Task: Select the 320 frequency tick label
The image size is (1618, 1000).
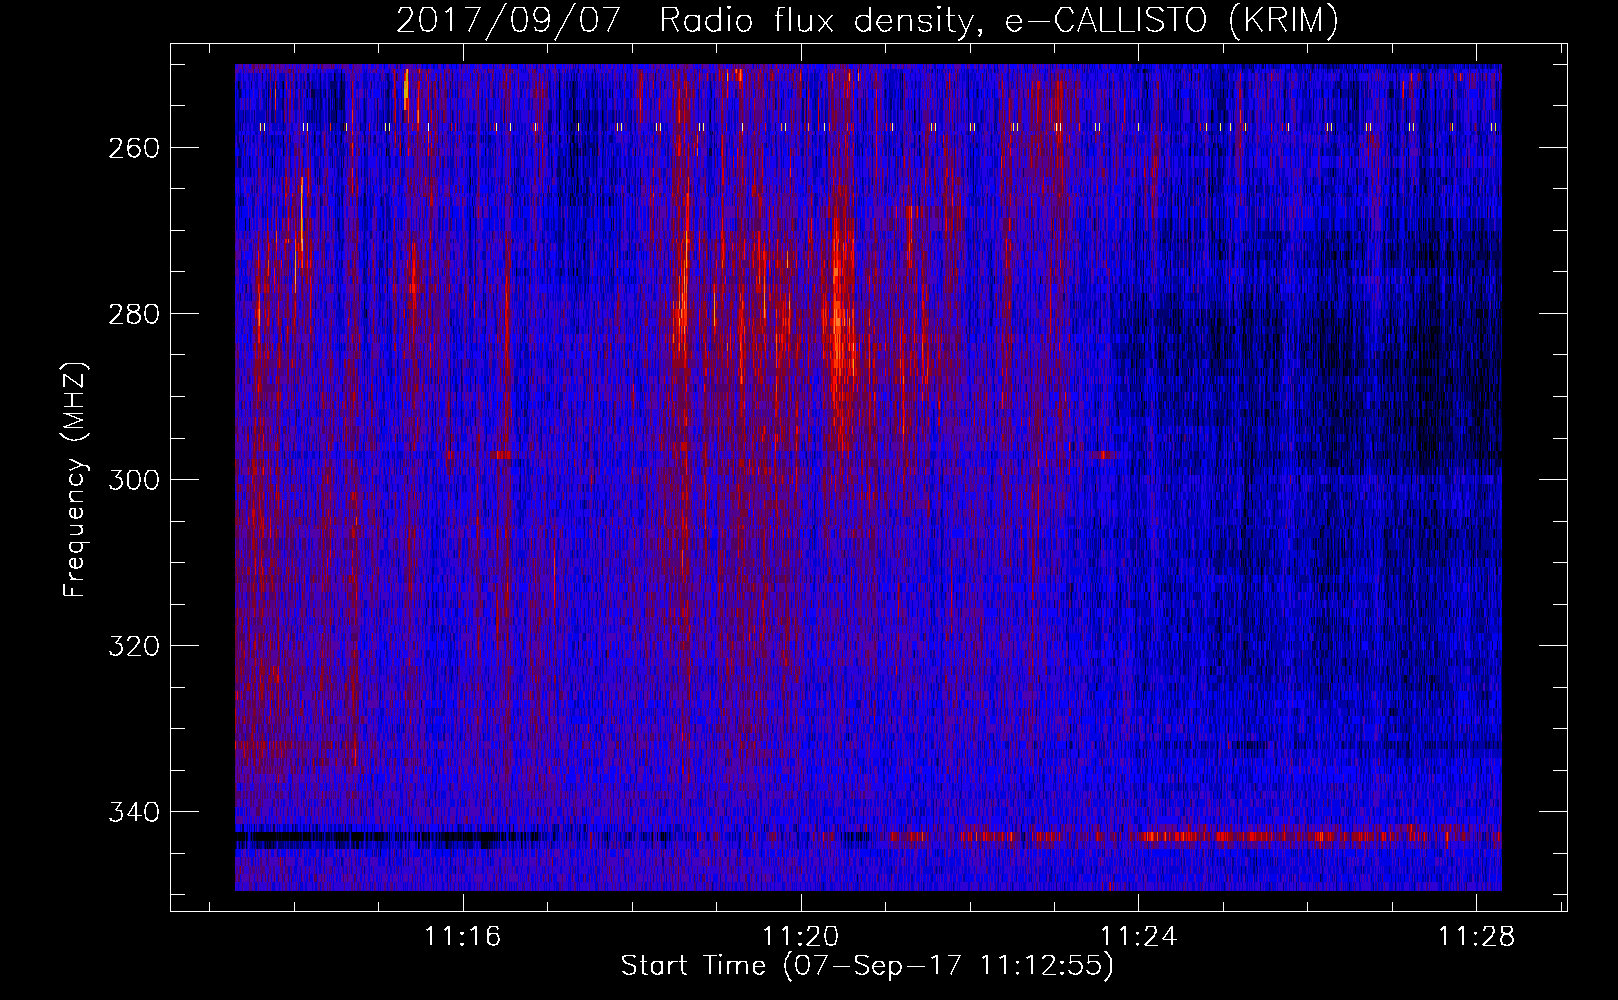Action: [134, 646]
